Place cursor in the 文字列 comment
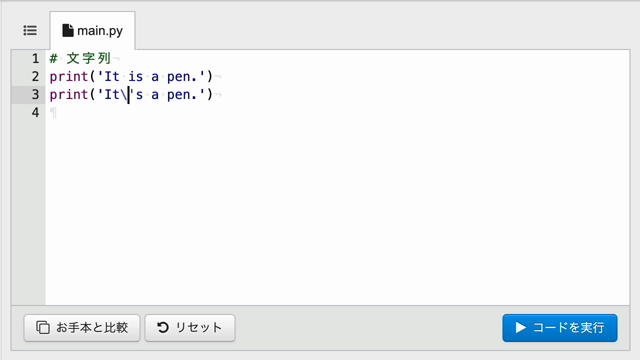Screen dimensions: 640x360 pyautogui.click(x=89, y=59)
